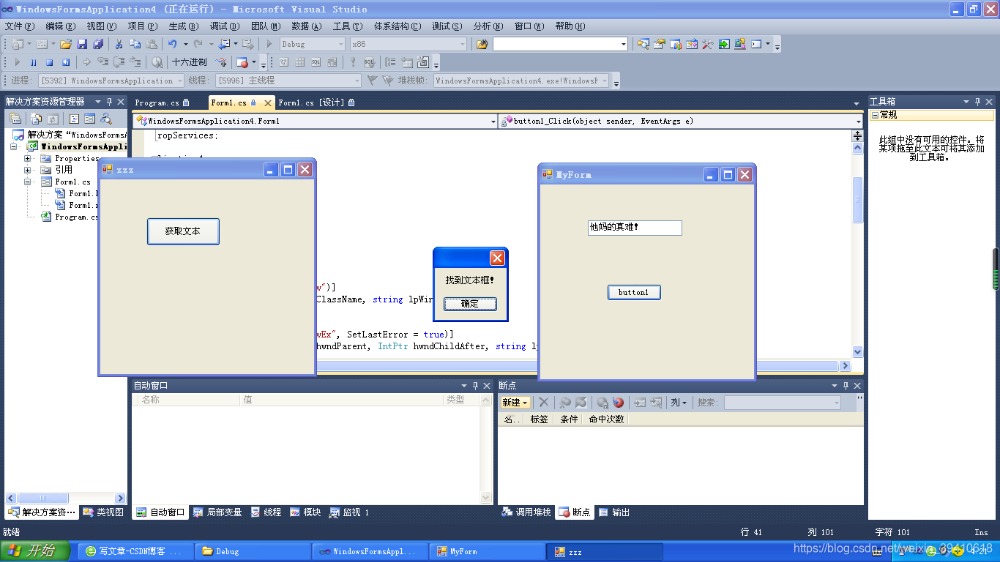Viewport: 1000px width, 562px height.
Task: Click the Save icon in the toolbar
Action: pyautogui.click(x=82, y=44)
